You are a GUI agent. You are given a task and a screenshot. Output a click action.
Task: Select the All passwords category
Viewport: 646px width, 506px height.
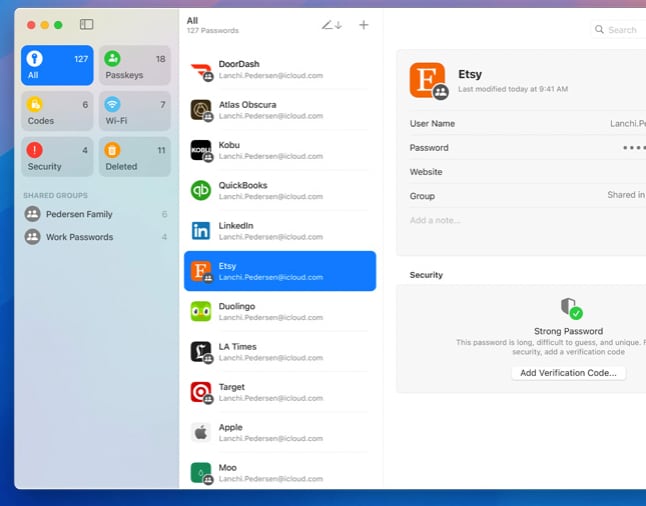click(x=57, y=65)
